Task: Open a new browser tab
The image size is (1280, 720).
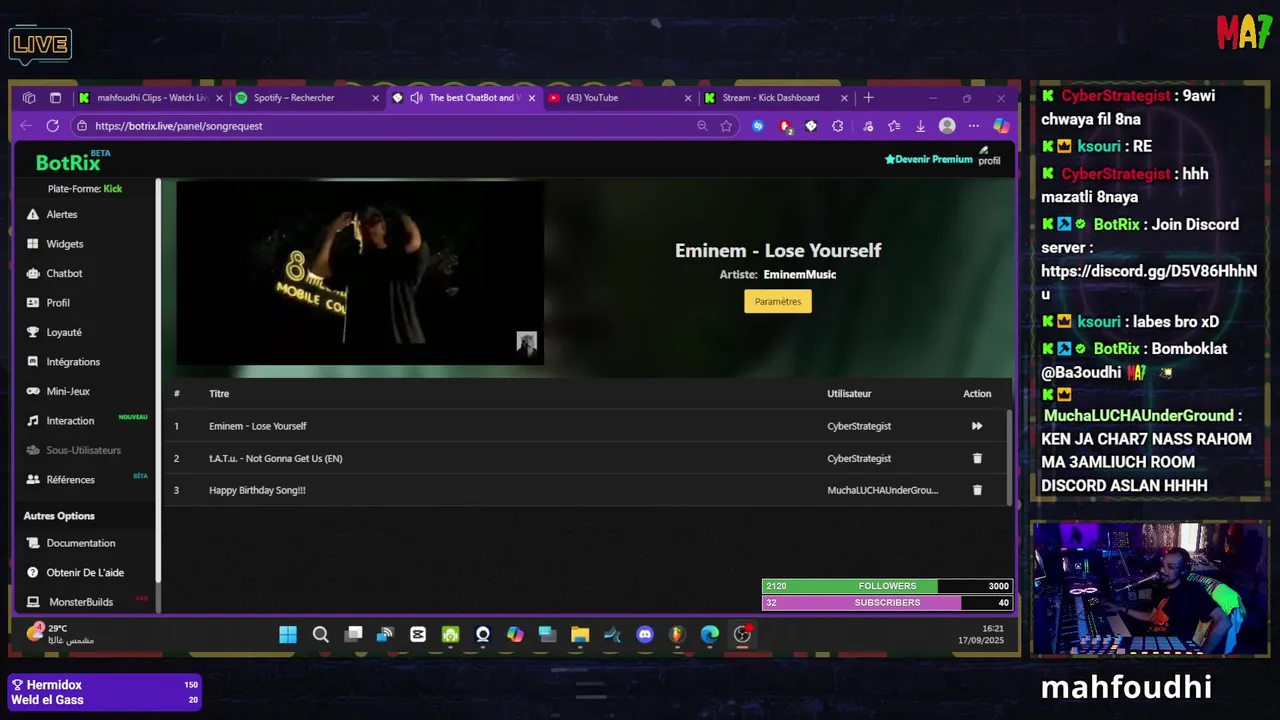Action: click(x=868, y=98)
